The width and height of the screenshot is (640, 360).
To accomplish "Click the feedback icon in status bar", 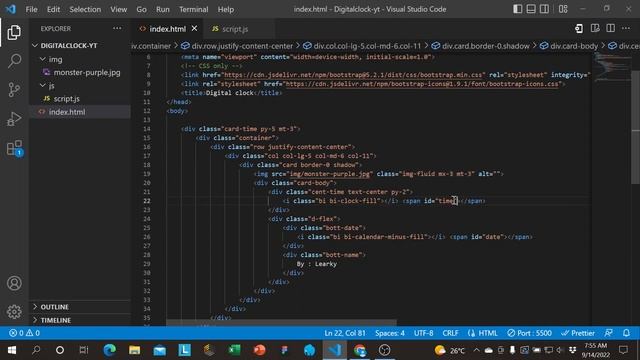I will pyautogui.click(x=609, y=333).
